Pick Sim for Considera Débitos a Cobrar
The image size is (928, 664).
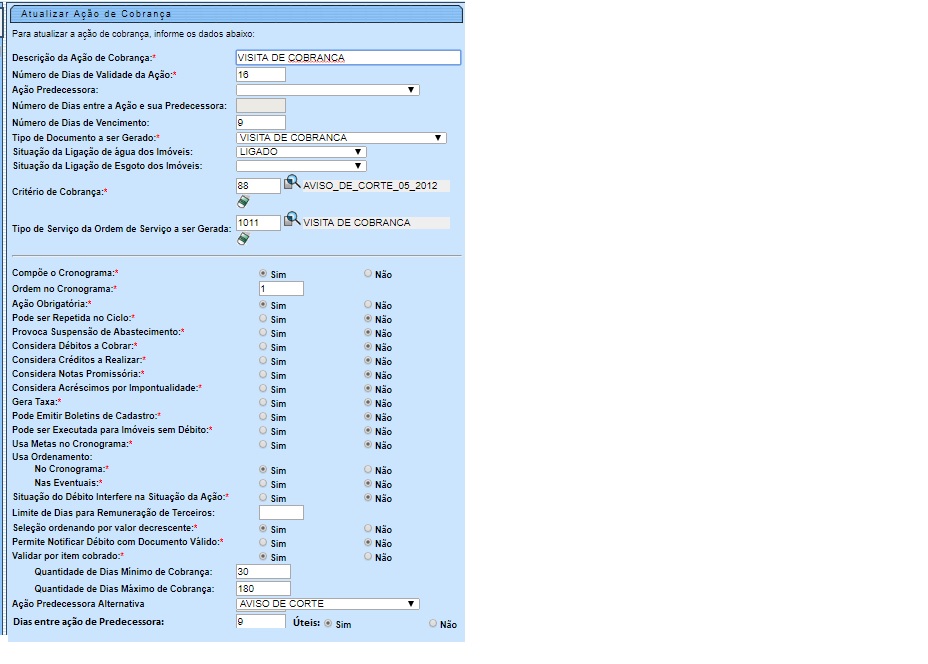[263, 347]
